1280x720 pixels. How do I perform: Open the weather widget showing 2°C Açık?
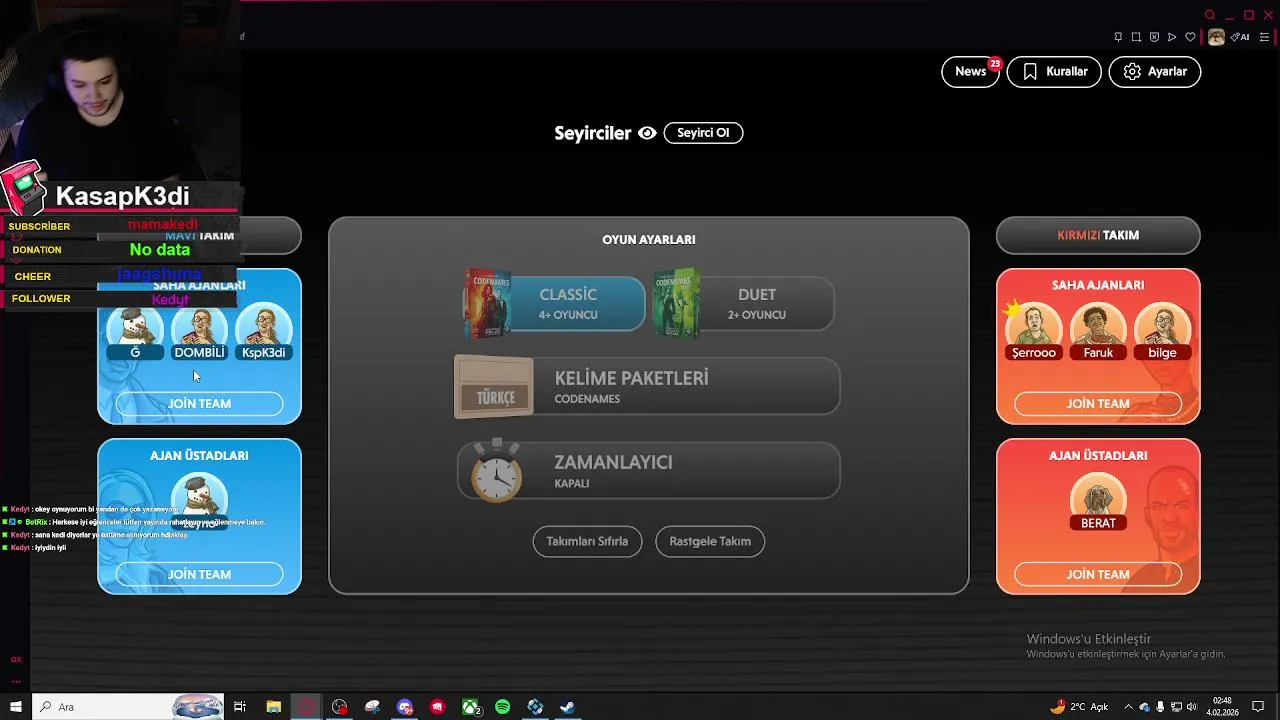(1079, 707)
